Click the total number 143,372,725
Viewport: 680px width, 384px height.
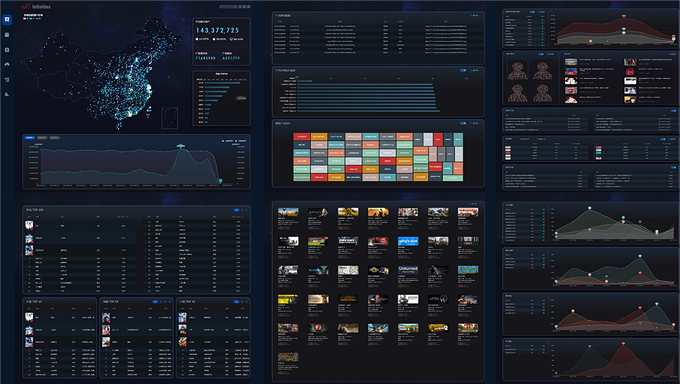point(217,30)
